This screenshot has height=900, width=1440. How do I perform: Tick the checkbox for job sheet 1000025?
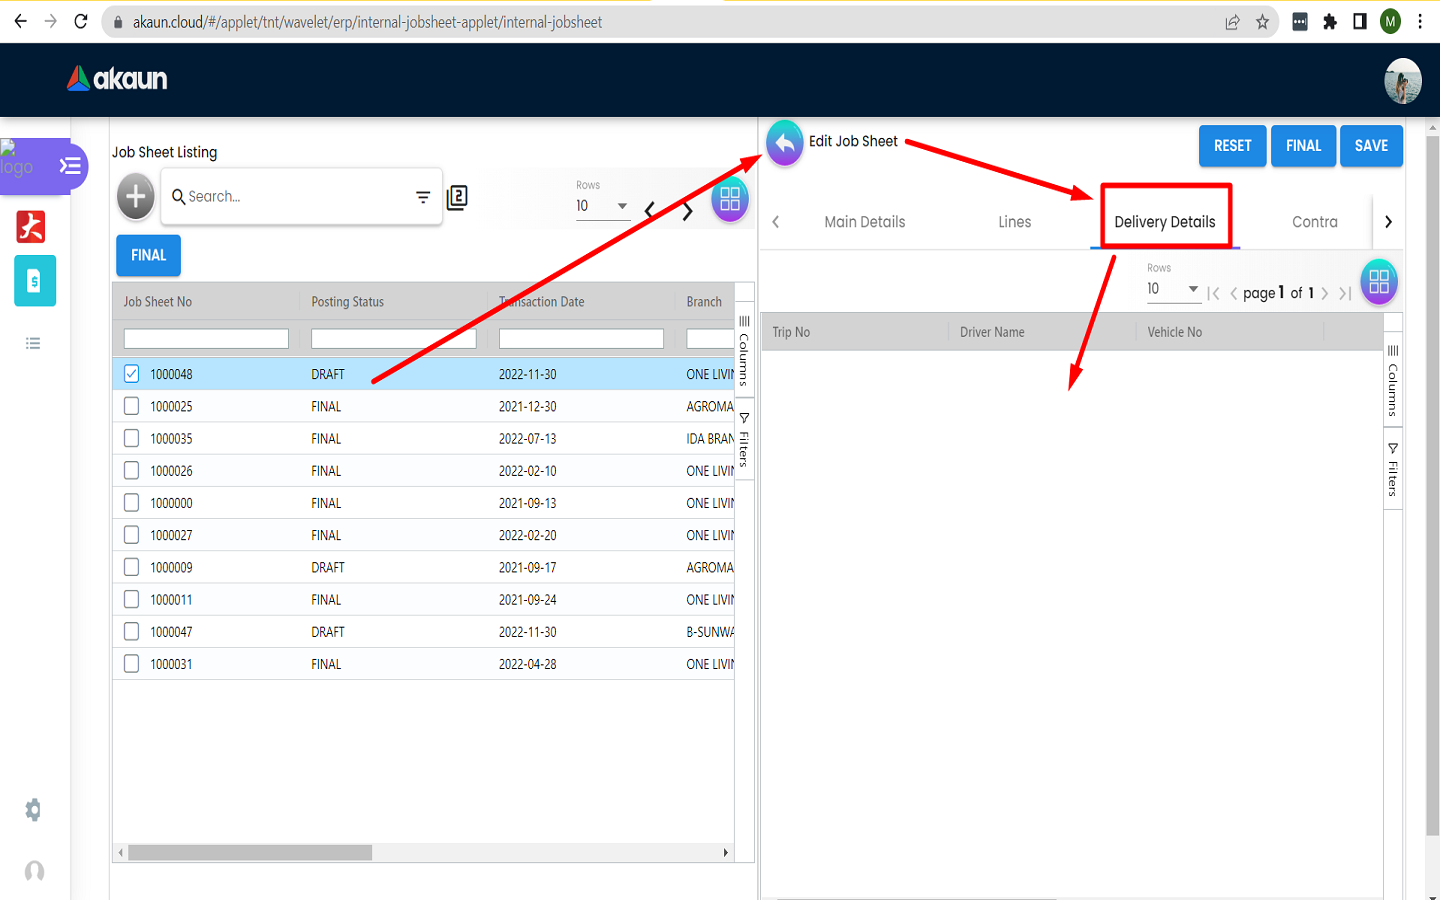tap(132, 406)
